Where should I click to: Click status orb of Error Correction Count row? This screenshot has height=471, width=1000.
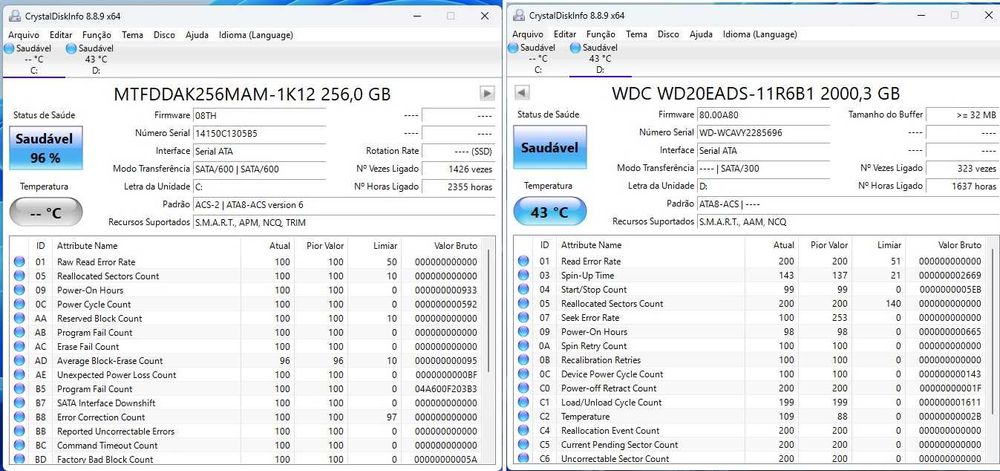coord(19,417)
